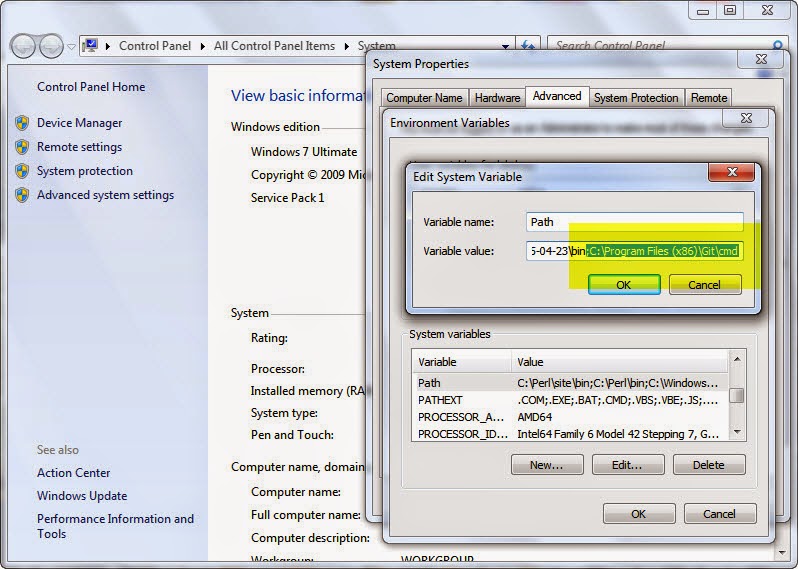The height and width of the screenshot is (569, 798).
Task: Open Device Manager link
Action: [79, 123]
